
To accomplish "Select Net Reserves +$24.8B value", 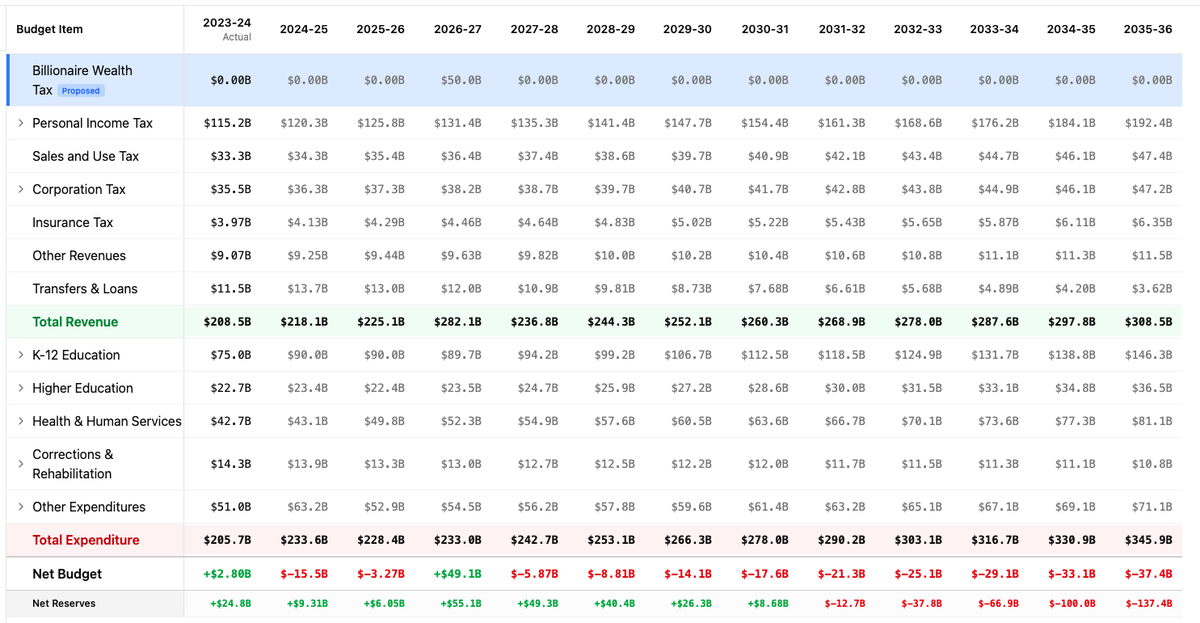I will coord(230,603).
